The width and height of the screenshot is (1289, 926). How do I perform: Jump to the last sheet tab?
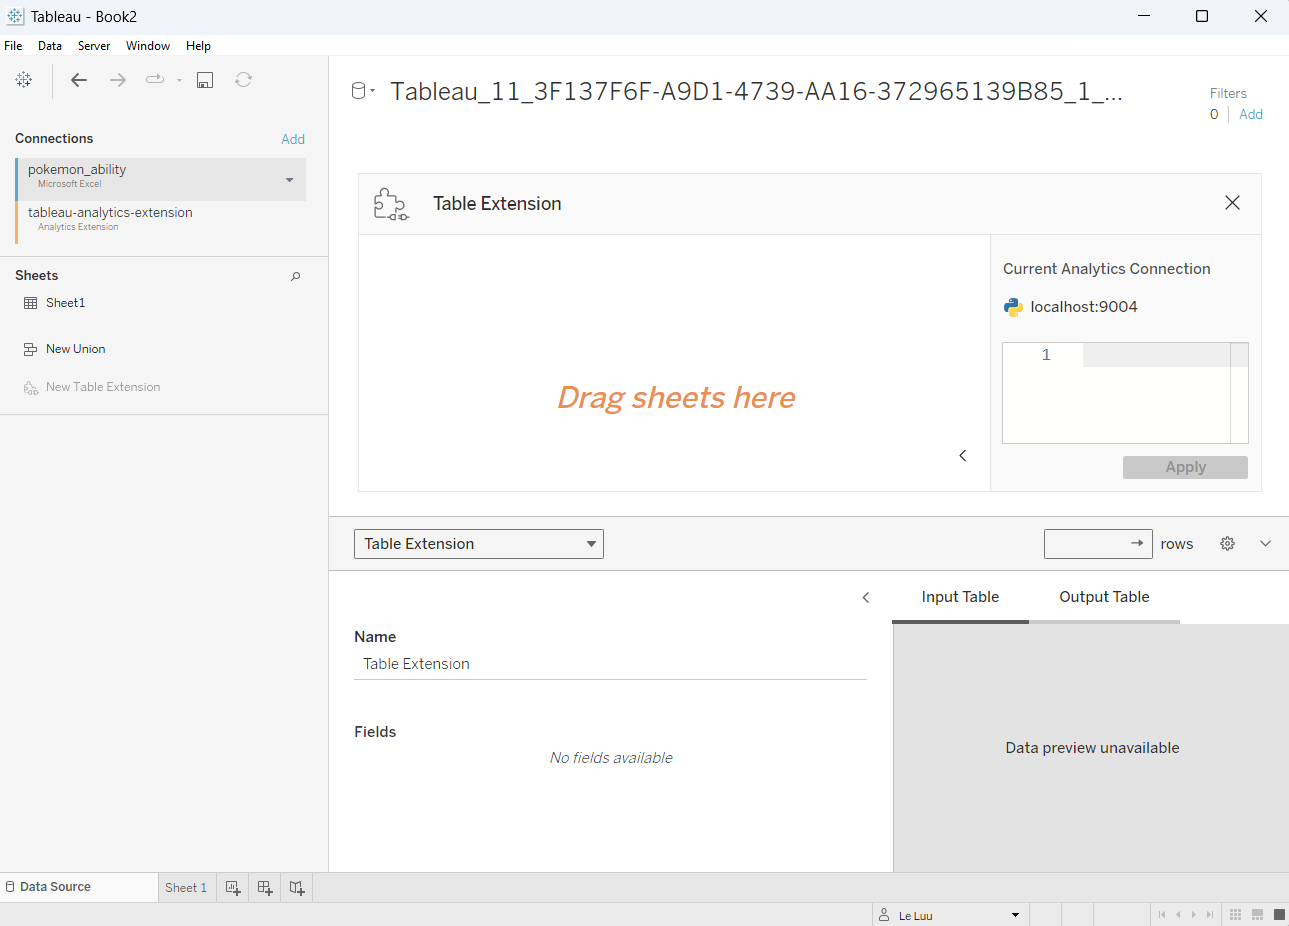pyautogui.click(x=1210, y=915)
